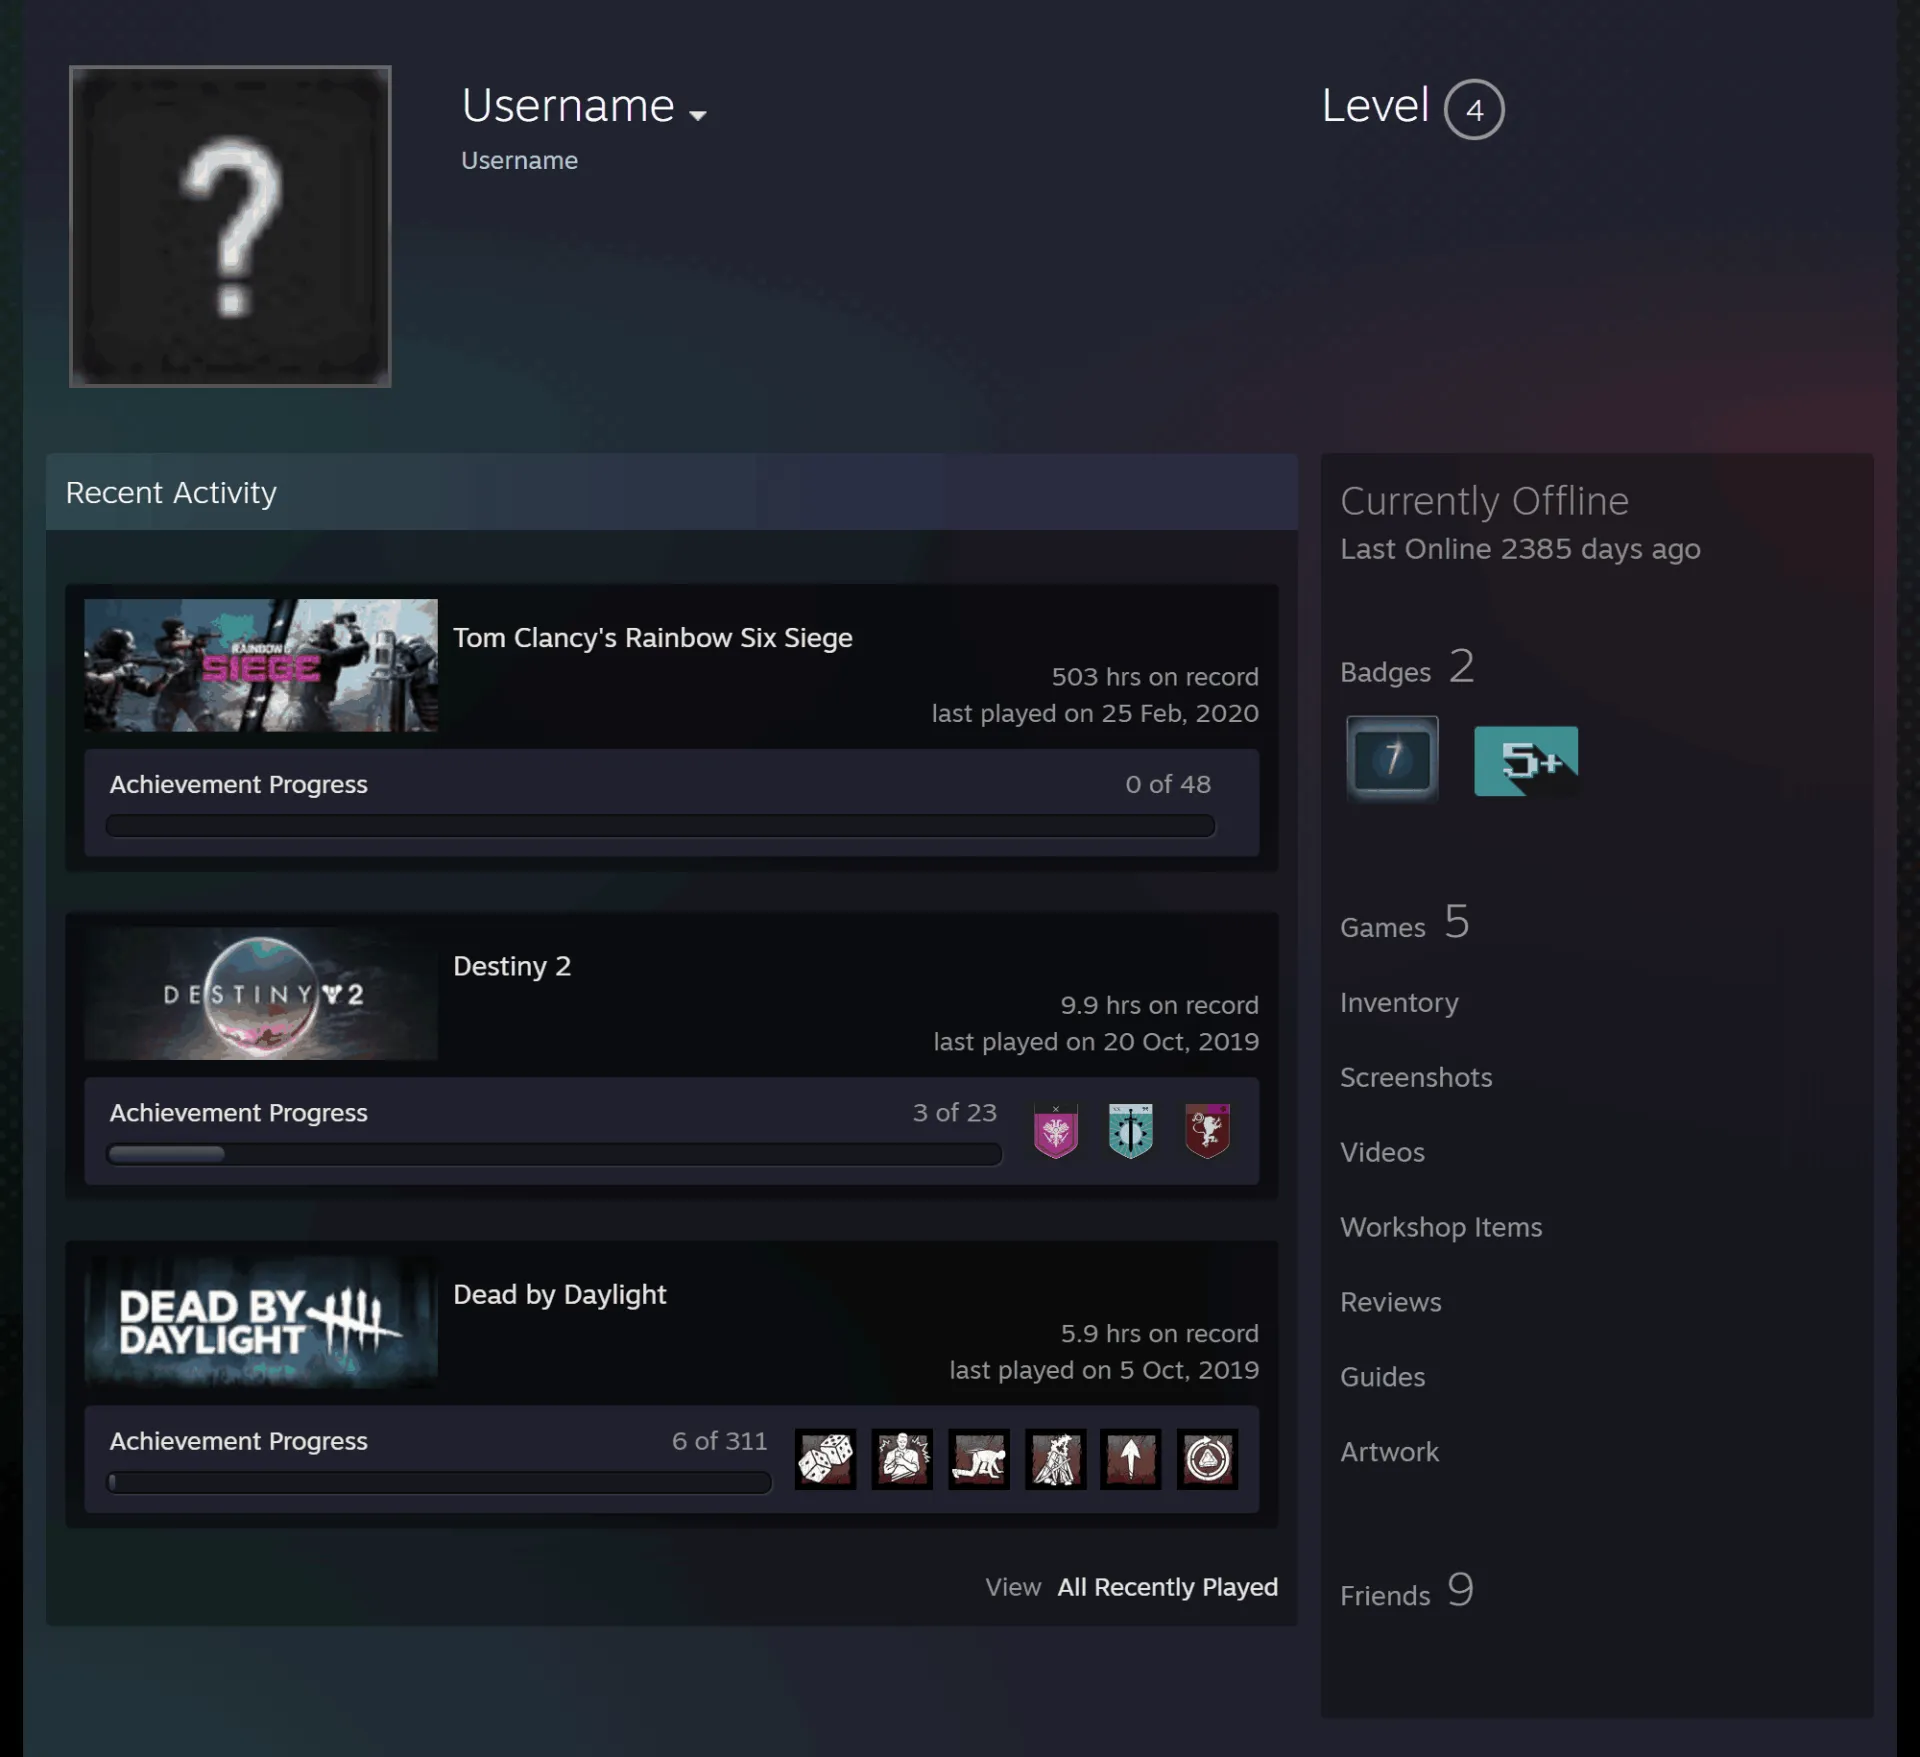Open the Games 5 link

(1405, 923)
